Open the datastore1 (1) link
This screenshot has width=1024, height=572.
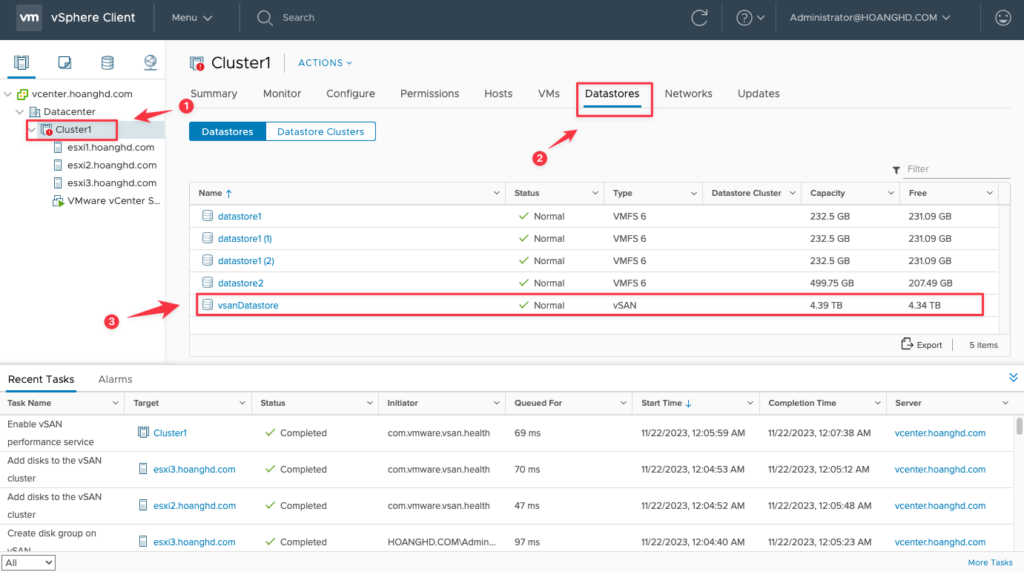coord(245,238)
